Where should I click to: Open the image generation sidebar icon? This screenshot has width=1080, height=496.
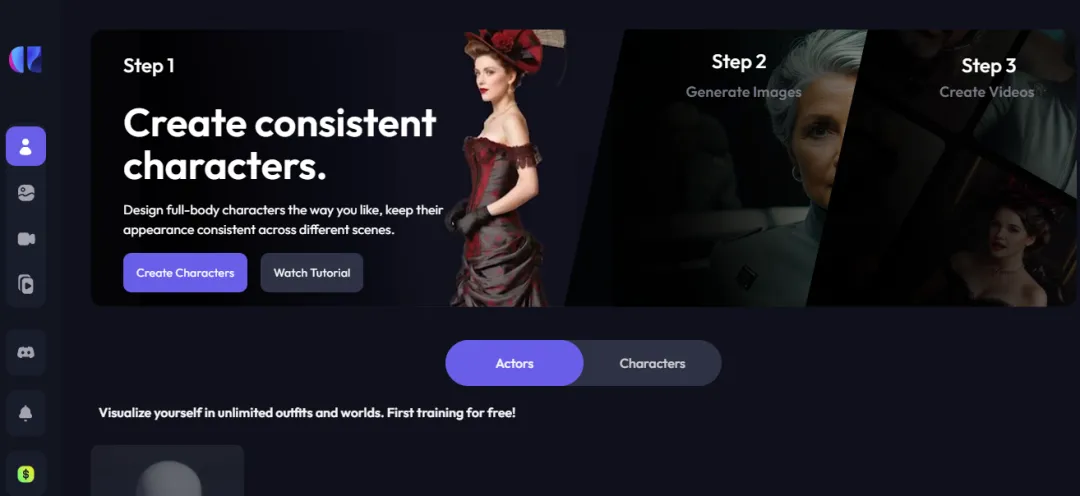(26, 194)
